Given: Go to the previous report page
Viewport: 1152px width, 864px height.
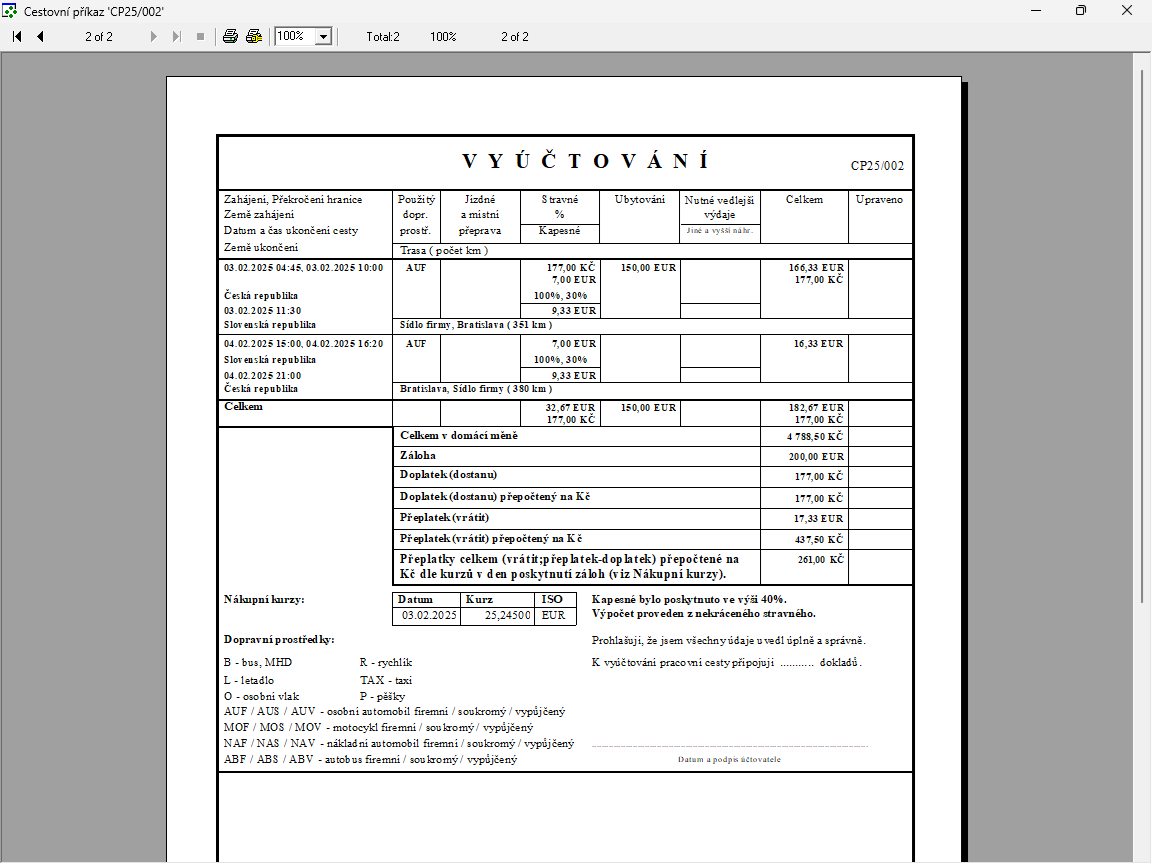Looking at the screenshot, I should pyautogui.click(x=40, y=36).
